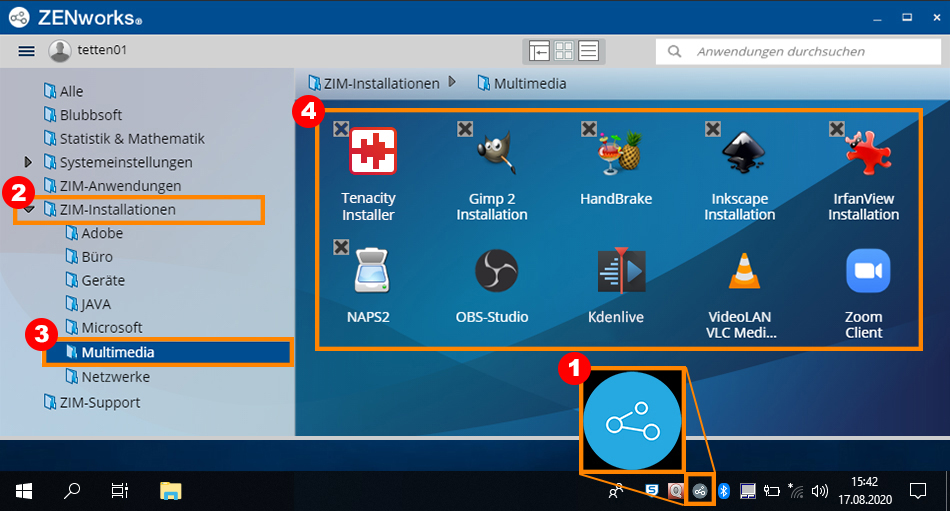Select the ZIM-Installationen folder
Screen dimensions: 950x511
click(110, 210)
